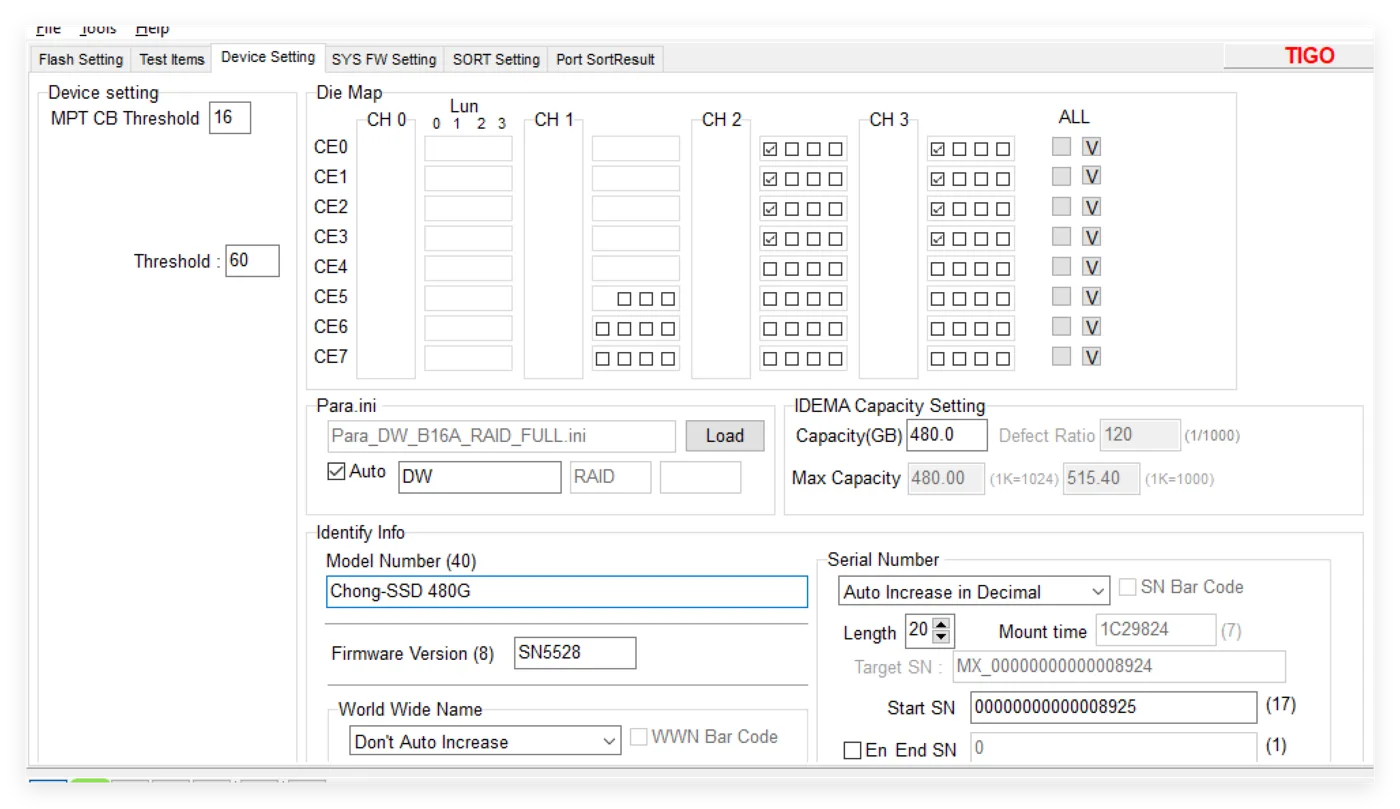Open the Auto Increase in Decimal dropdown

coord(974,591)
